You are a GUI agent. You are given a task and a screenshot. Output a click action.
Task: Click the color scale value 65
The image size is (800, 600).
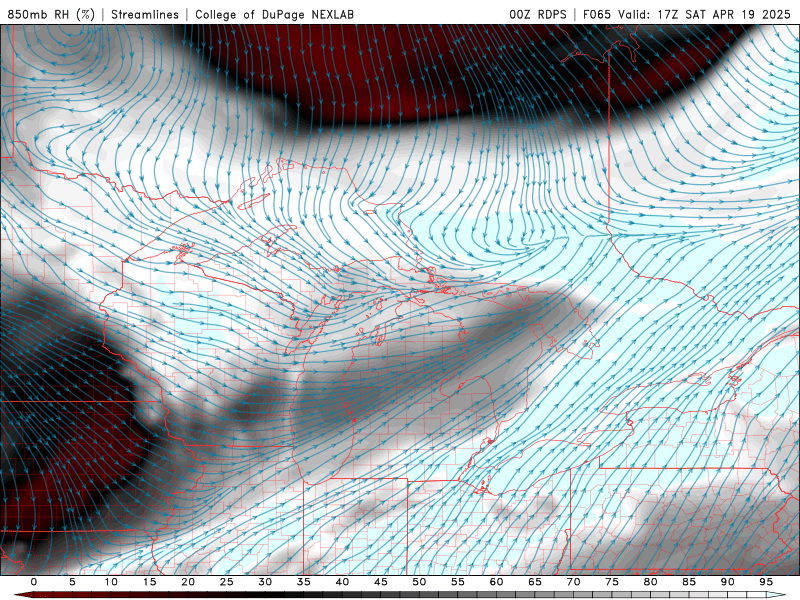[535, 582]
